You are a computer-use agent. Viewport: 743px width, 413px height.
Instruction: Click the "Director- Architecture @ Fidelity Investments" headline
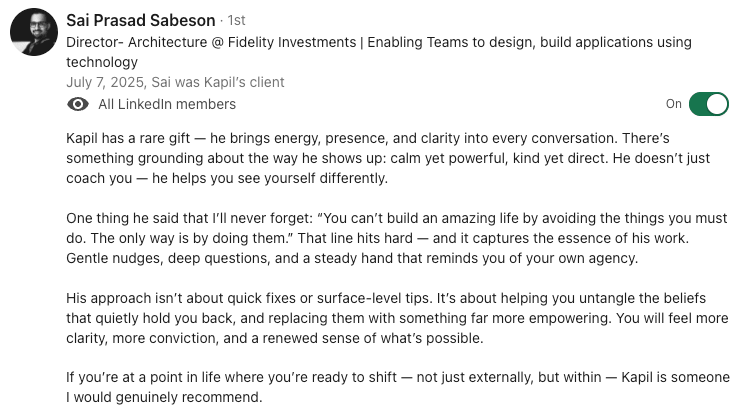pyautogui.click(x=248, y=43)
